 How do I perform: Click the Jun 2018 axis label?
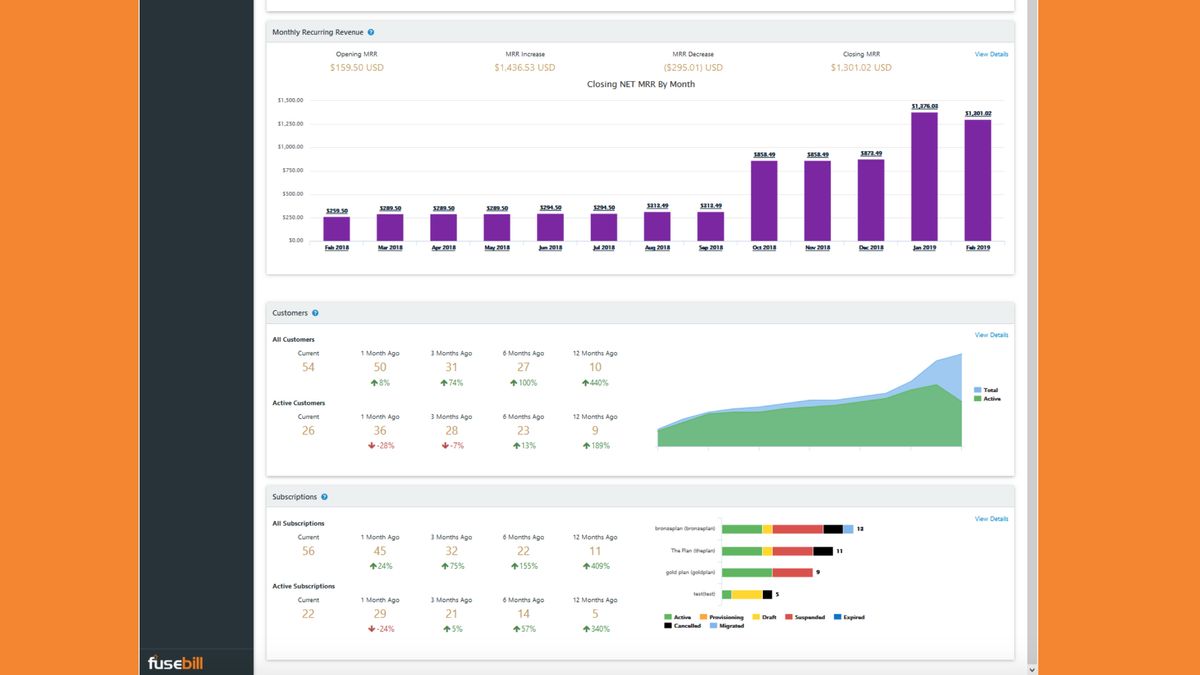[x=550, y=247]
